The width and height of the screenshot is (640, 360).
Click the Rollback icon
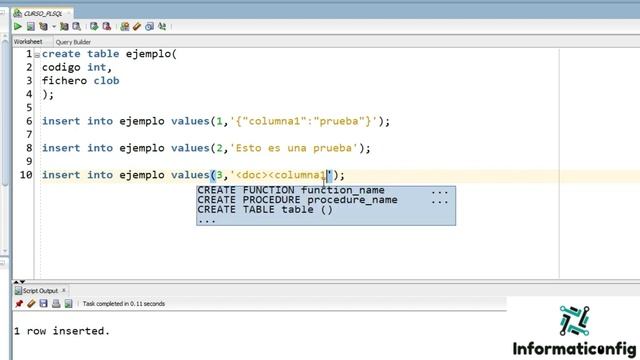pos(107,27)
